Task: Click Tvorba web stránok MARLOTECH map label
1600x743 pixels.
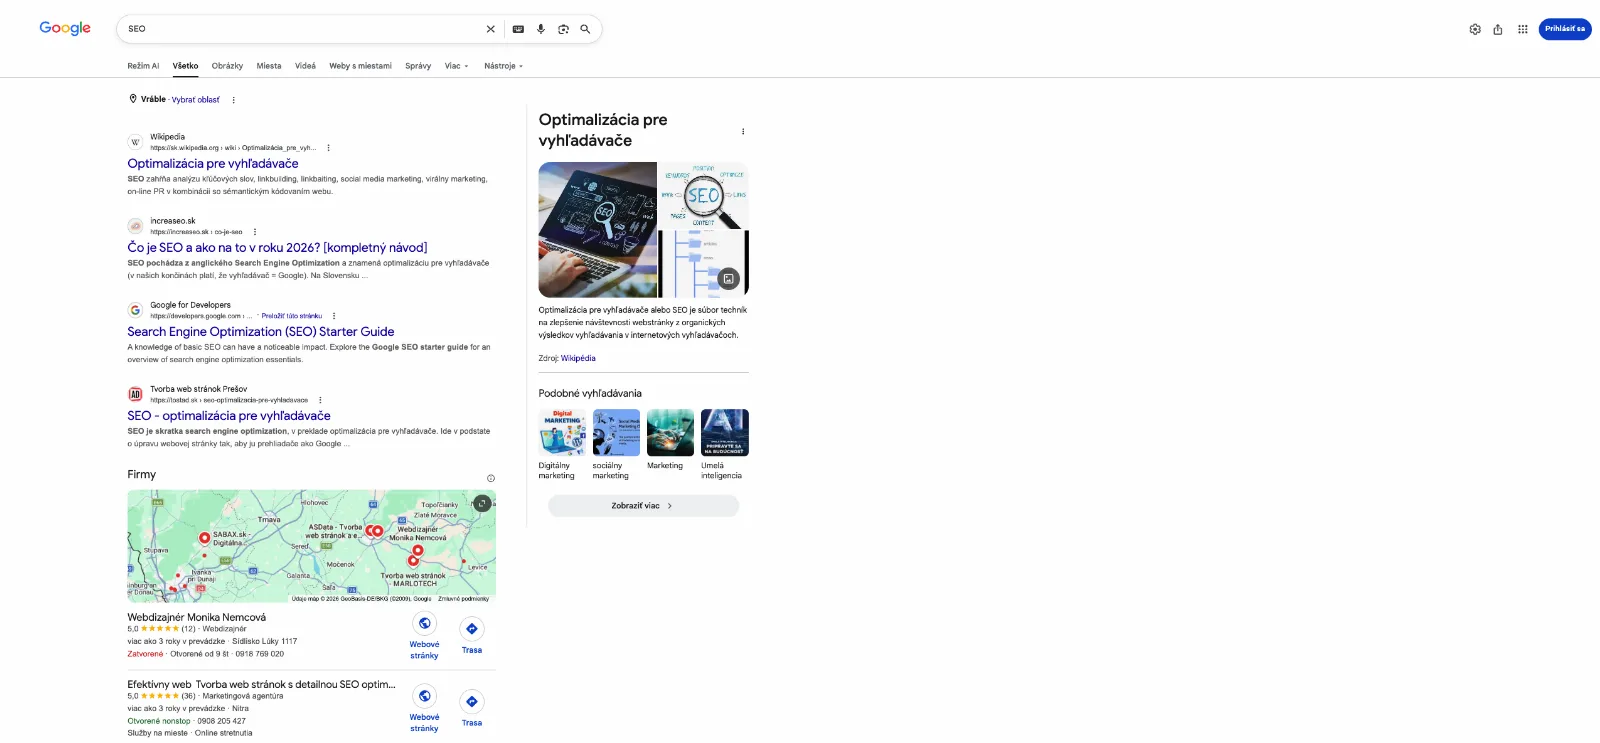Action: (x=414, y=579)
